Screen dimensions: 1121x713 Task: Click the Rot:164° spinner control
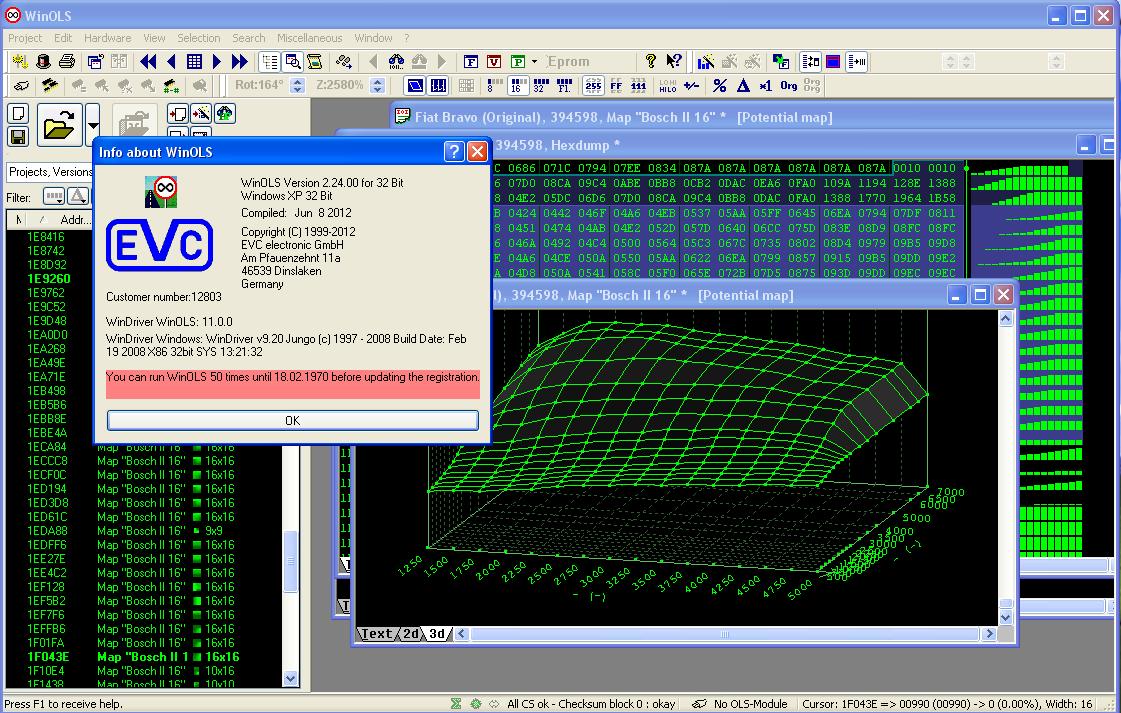tap(298, 86)
